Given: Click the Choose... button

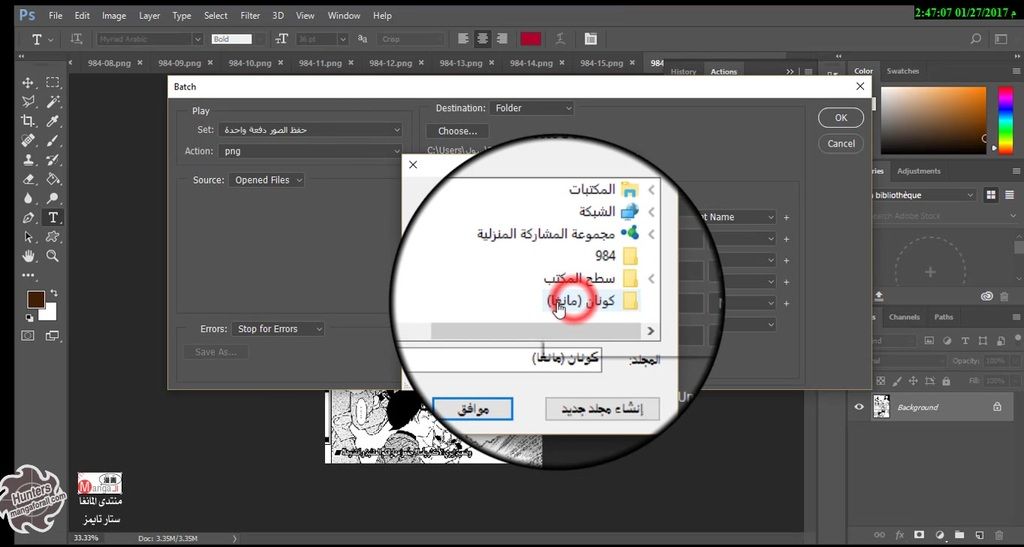Looking at the screenshot, I should coord(457,131).
